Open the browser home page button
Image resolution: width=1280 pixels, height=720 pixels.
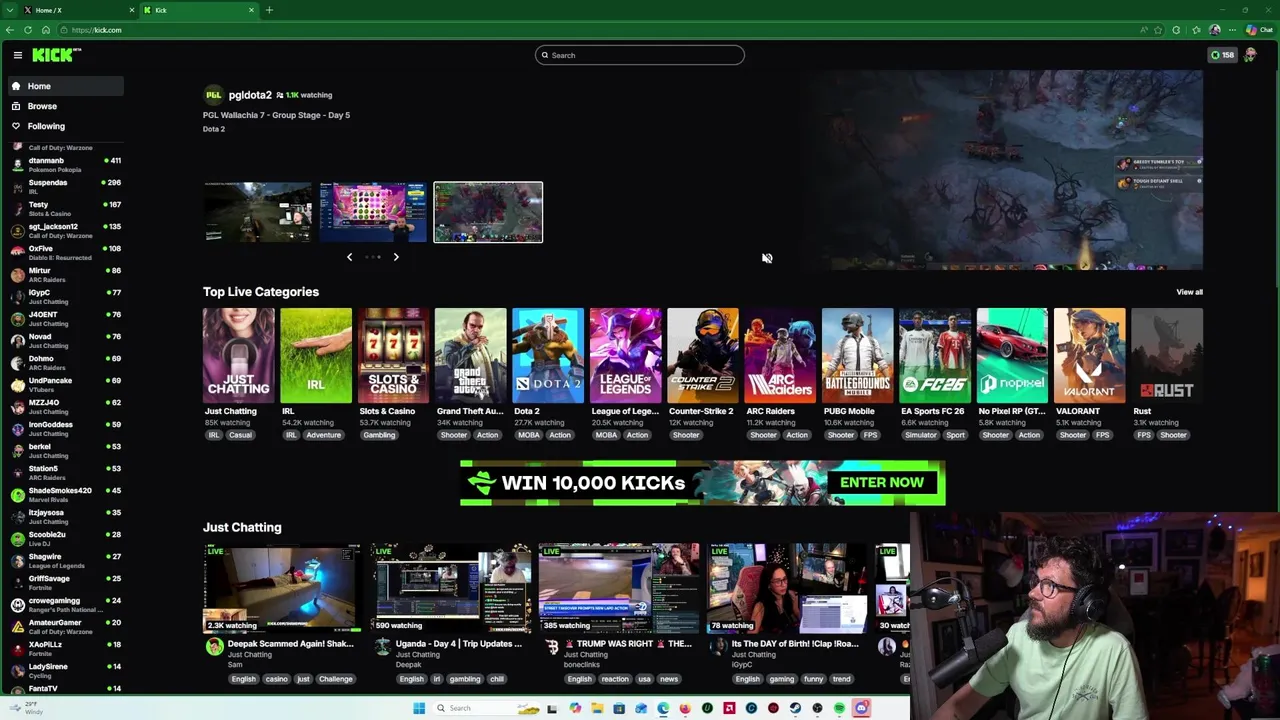coord(45,30)
